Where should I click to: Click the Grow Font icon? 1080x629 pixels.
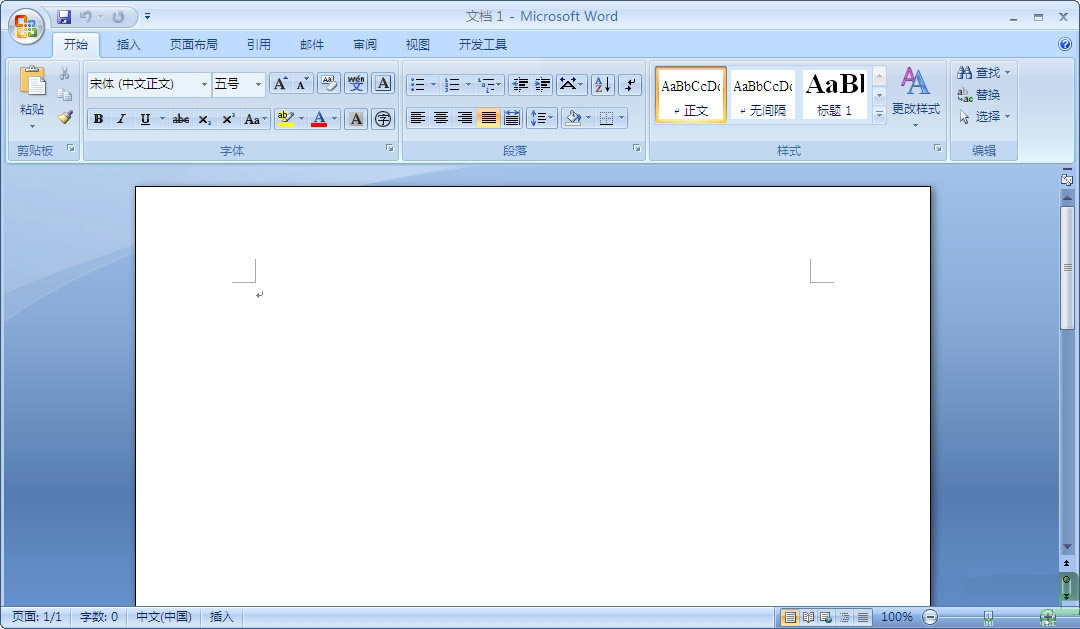click(x=280, y=84)
